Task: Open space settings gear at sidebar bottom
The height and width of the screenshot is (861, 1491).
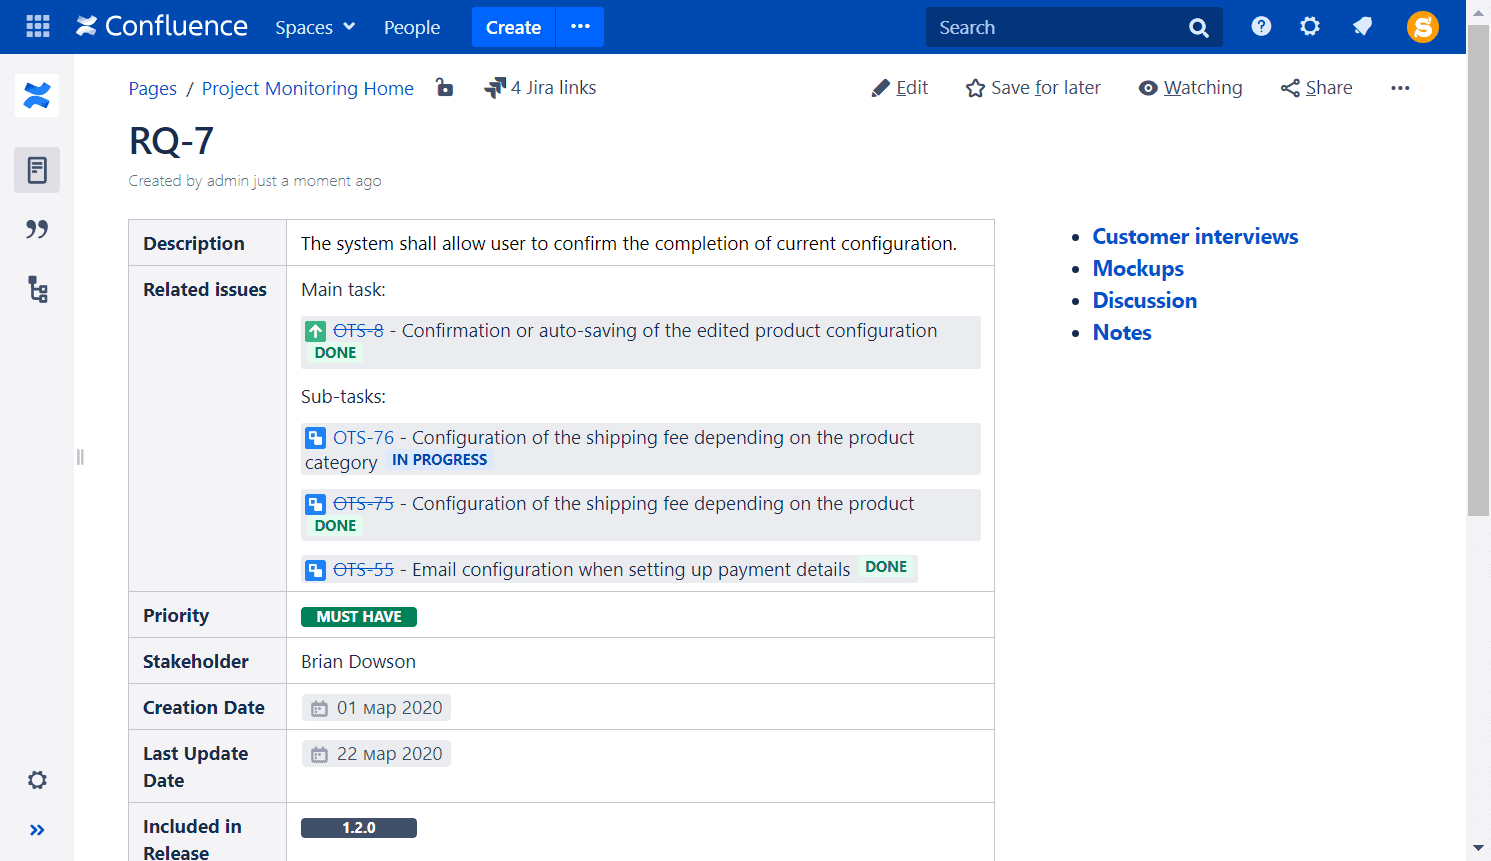Action: pos(37,780)
